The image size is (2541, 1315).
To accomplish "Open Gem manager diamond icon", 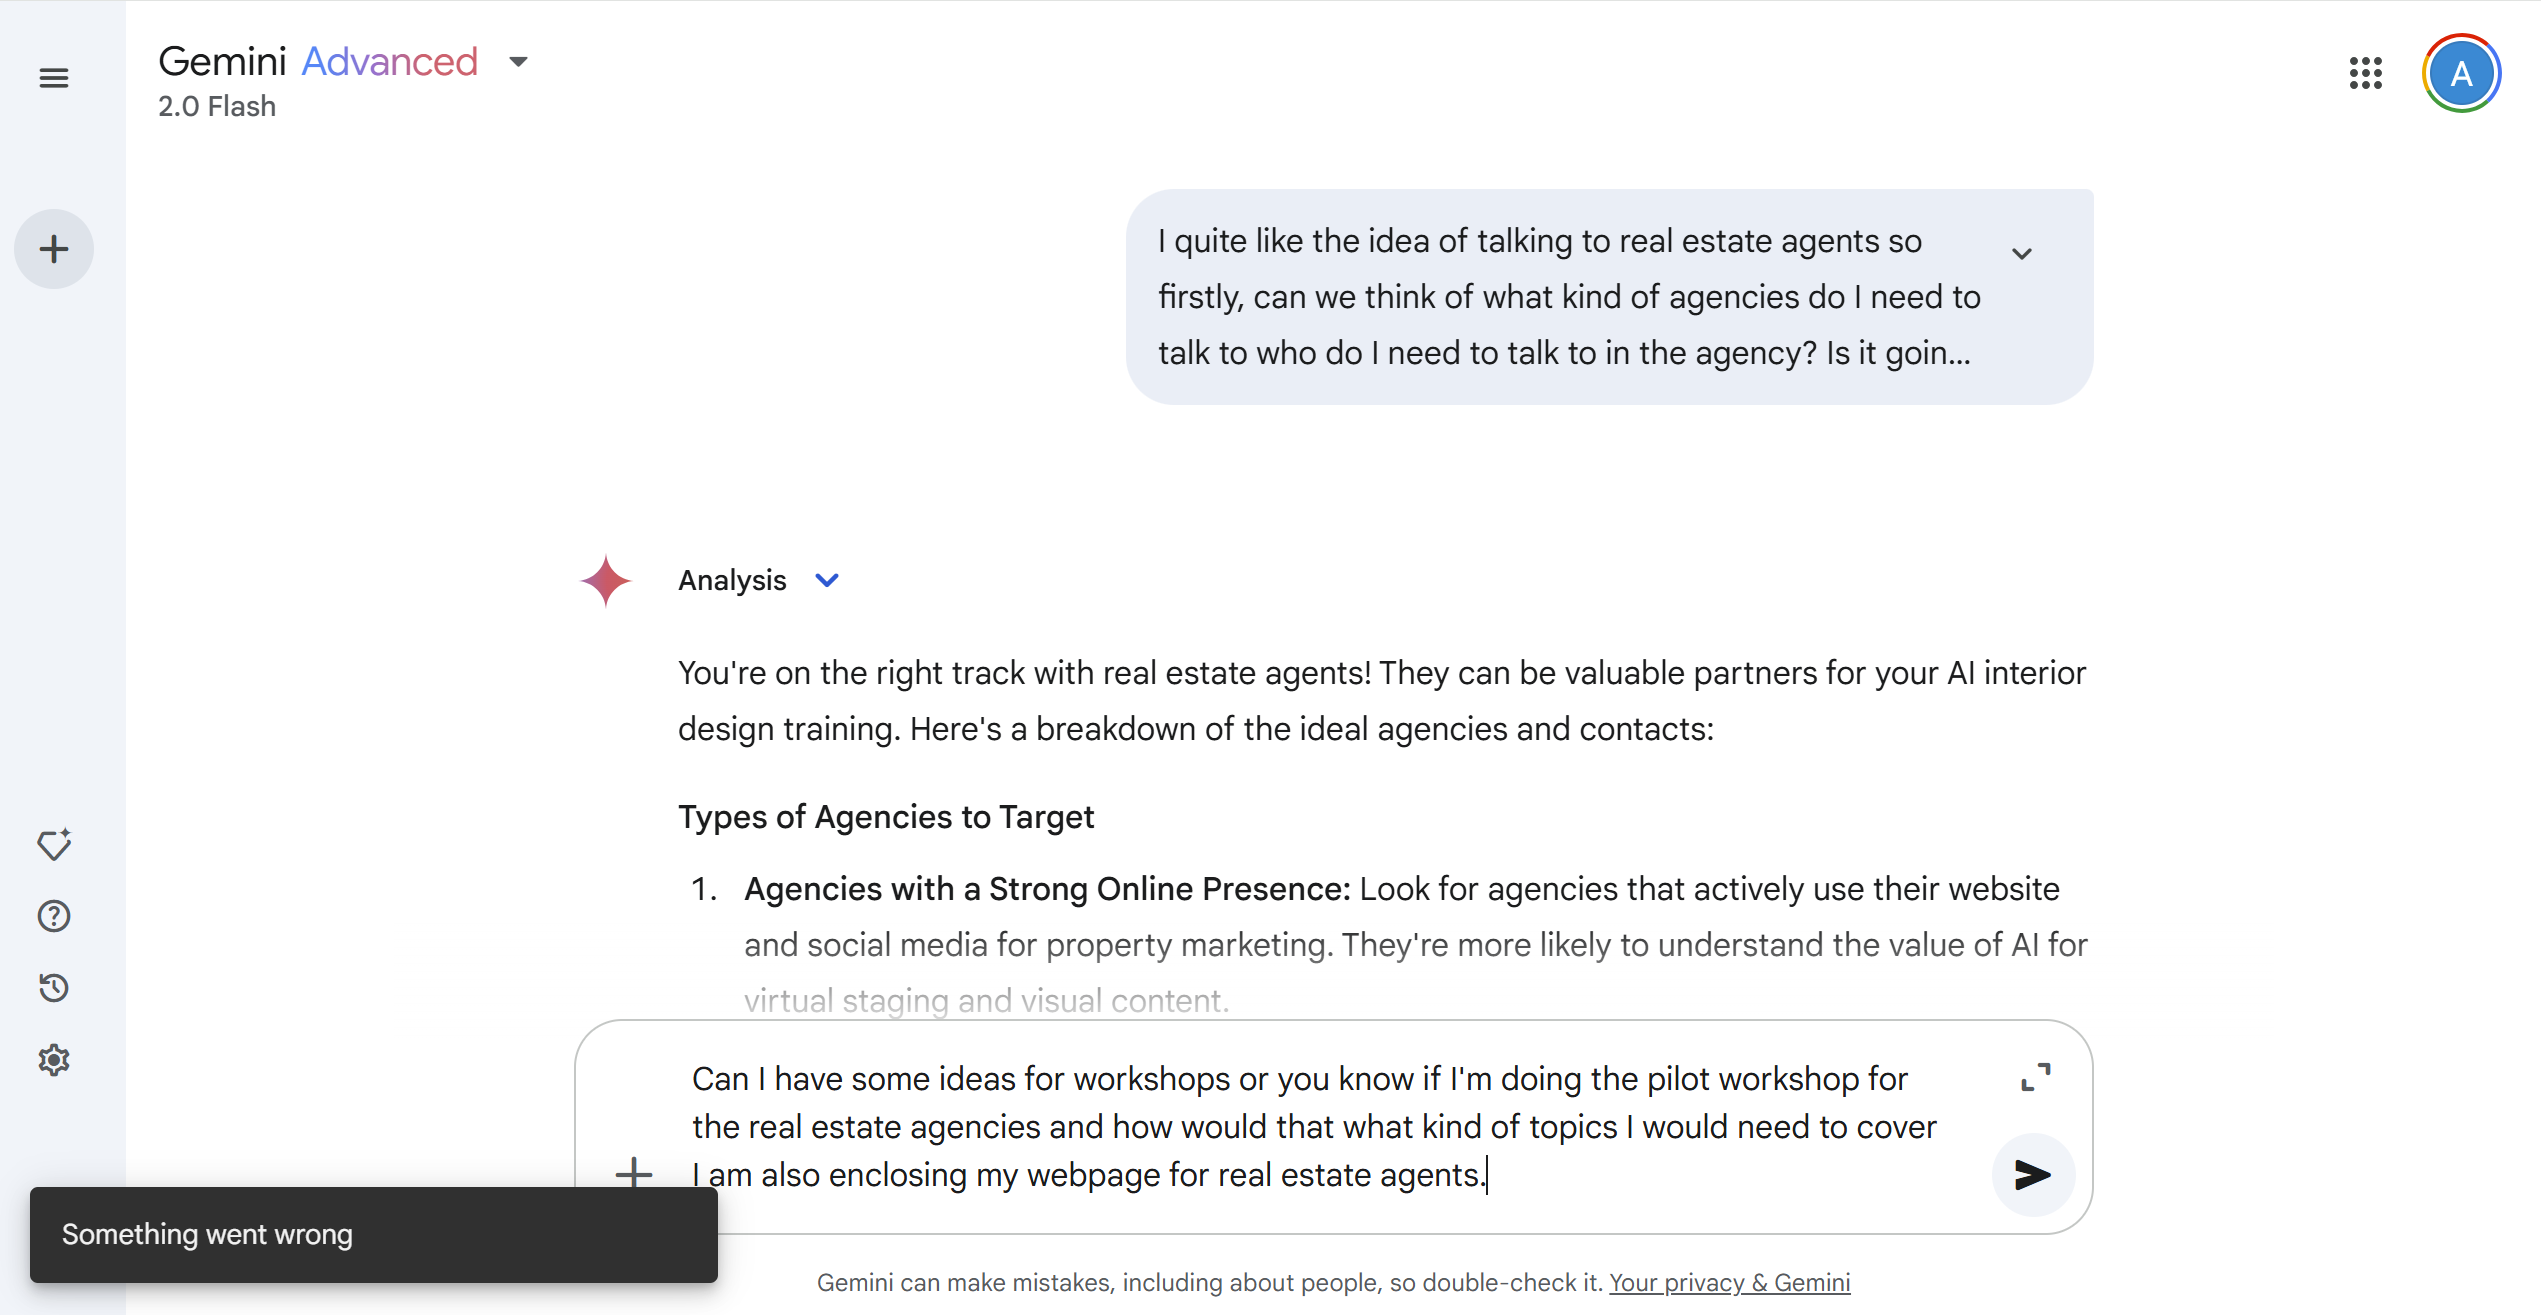I will coord(54,845).
